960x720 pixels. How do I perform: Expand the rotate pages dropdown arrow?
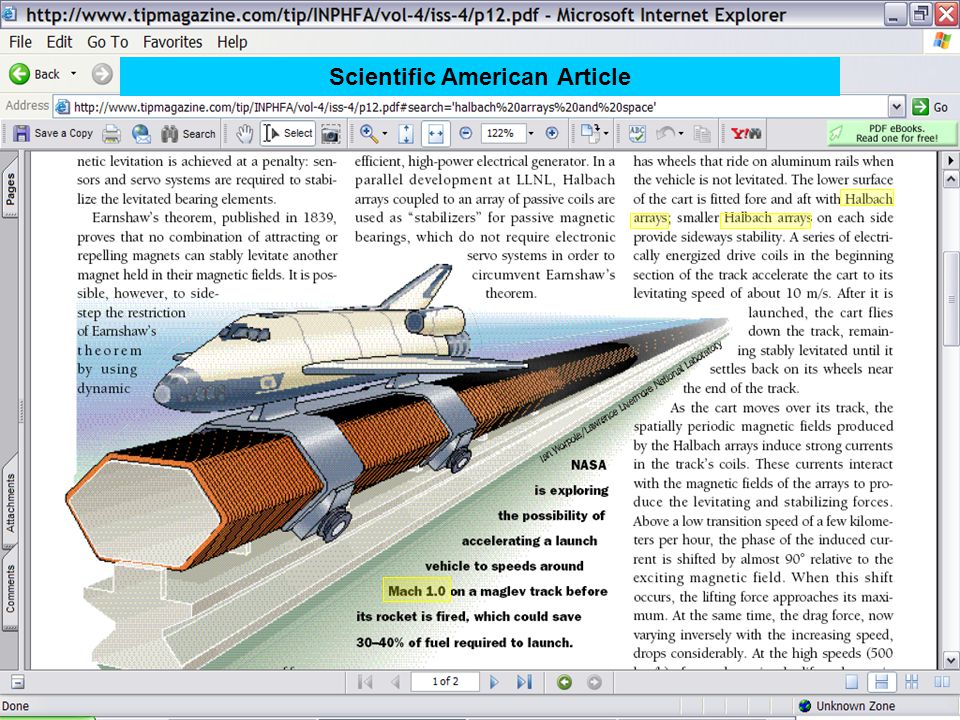[x=606, y=133]
